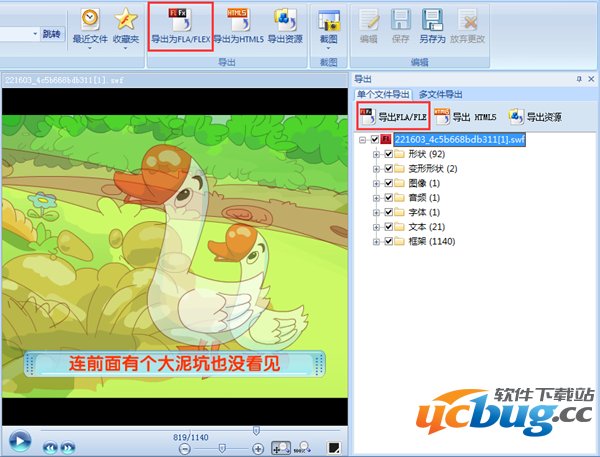Uncheck the 字体 (1) checkbox
600x457 pixels.
(389, 212)
